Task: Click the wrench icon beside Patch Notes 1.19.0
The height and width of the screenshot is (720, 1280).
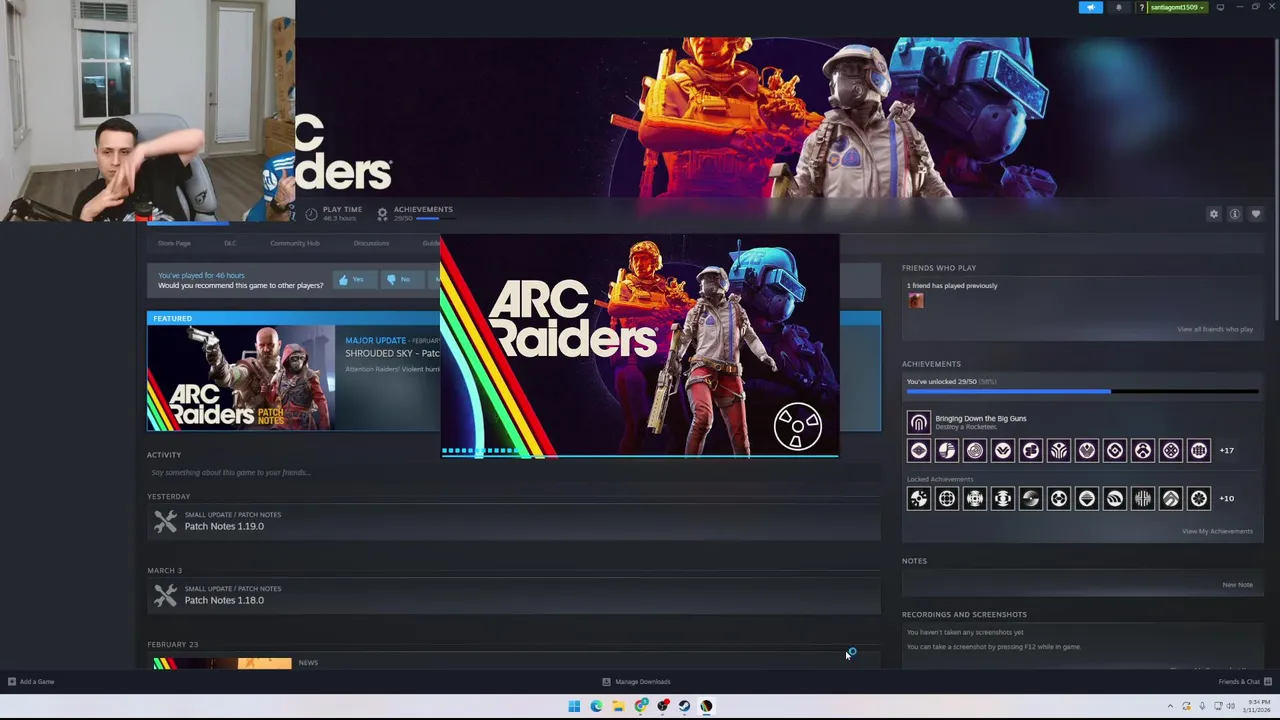Action: pos(165,521)
